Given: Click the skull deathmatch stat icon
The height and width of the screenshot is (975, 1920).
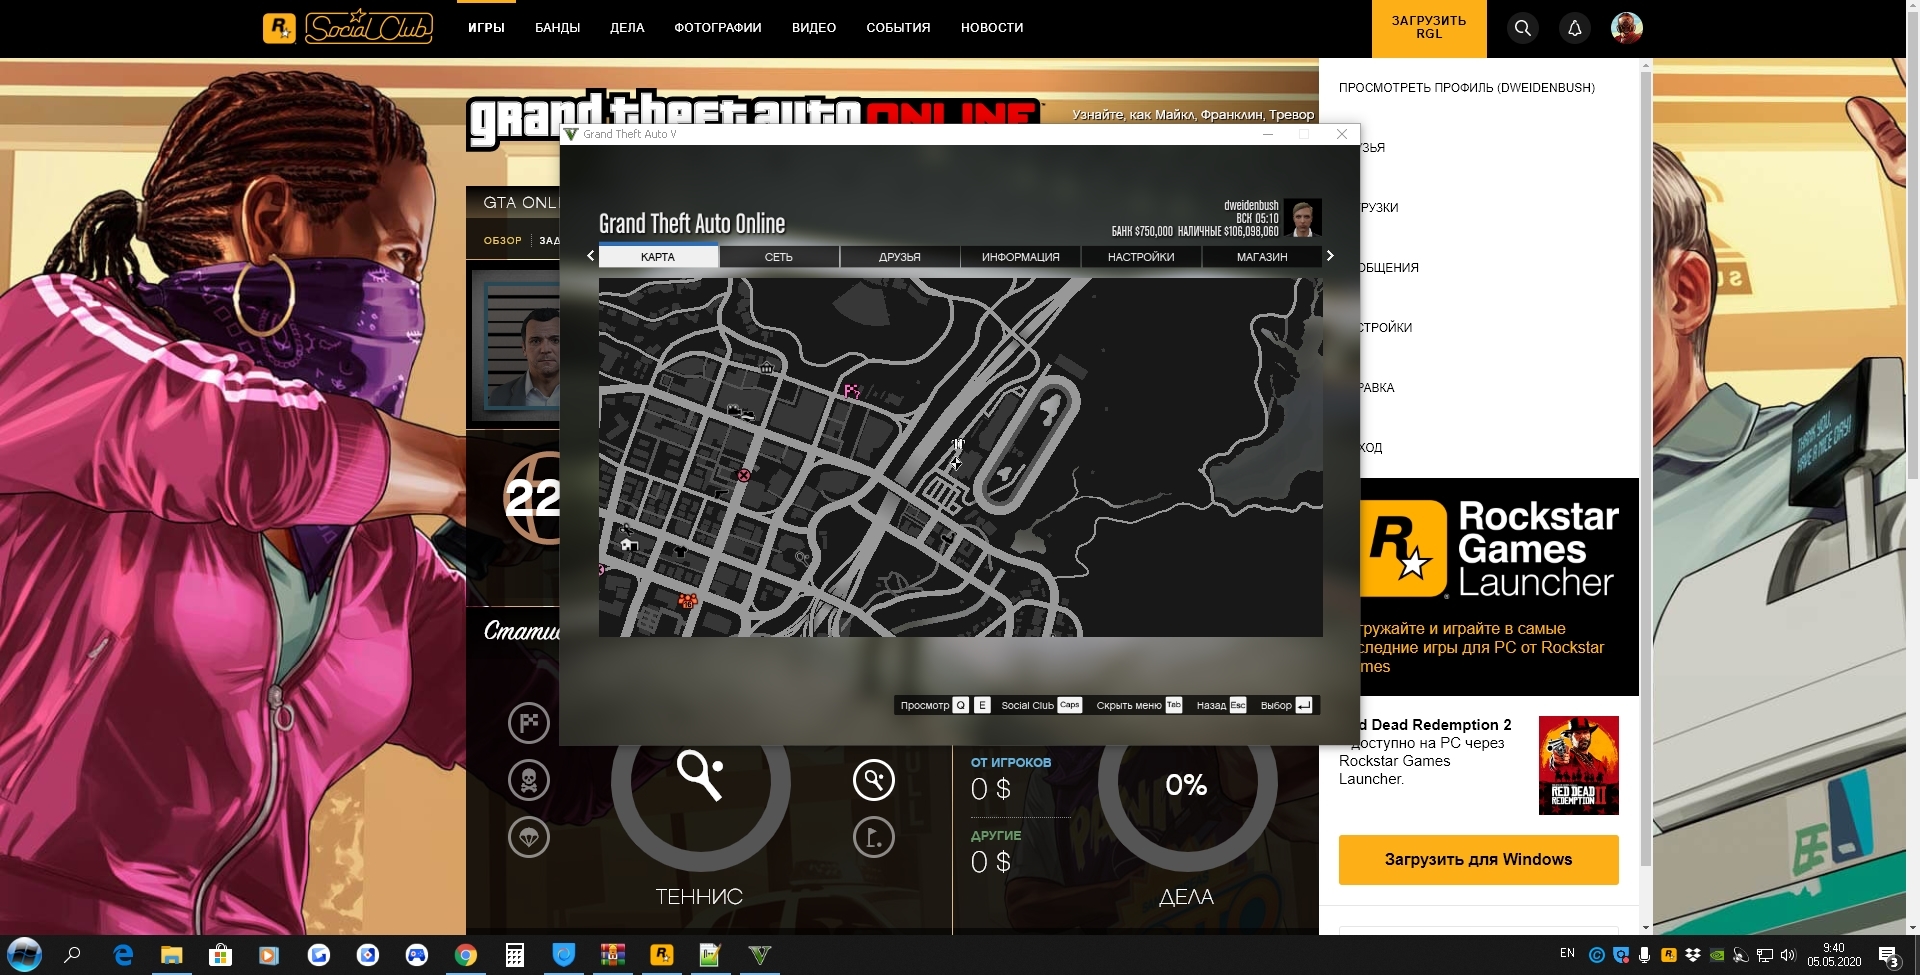Looking at the screenshot, I should pyautogui.click(x=529, y=780).
